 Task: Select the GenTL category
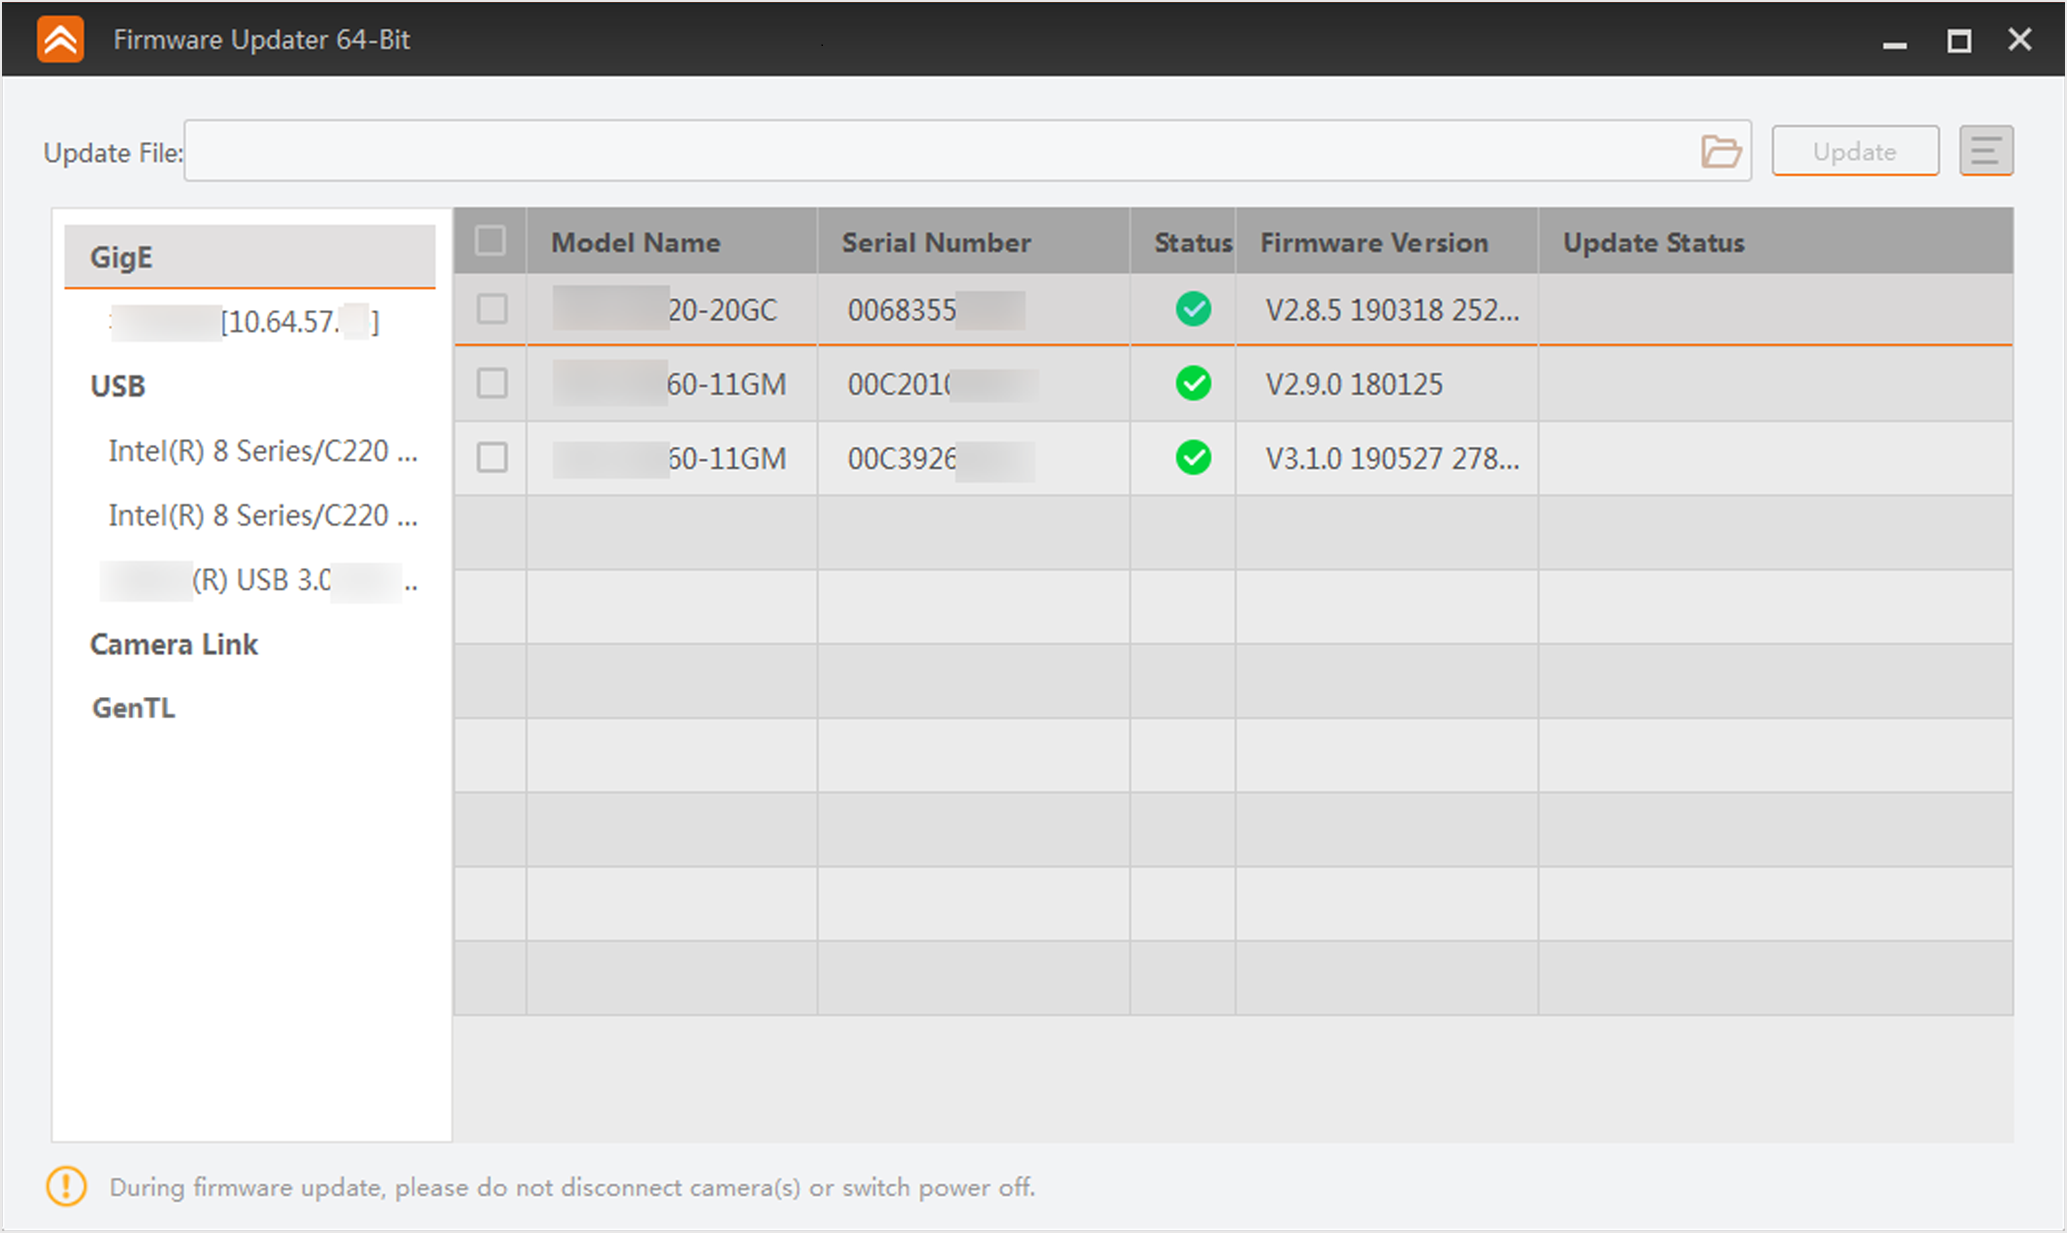134,708
